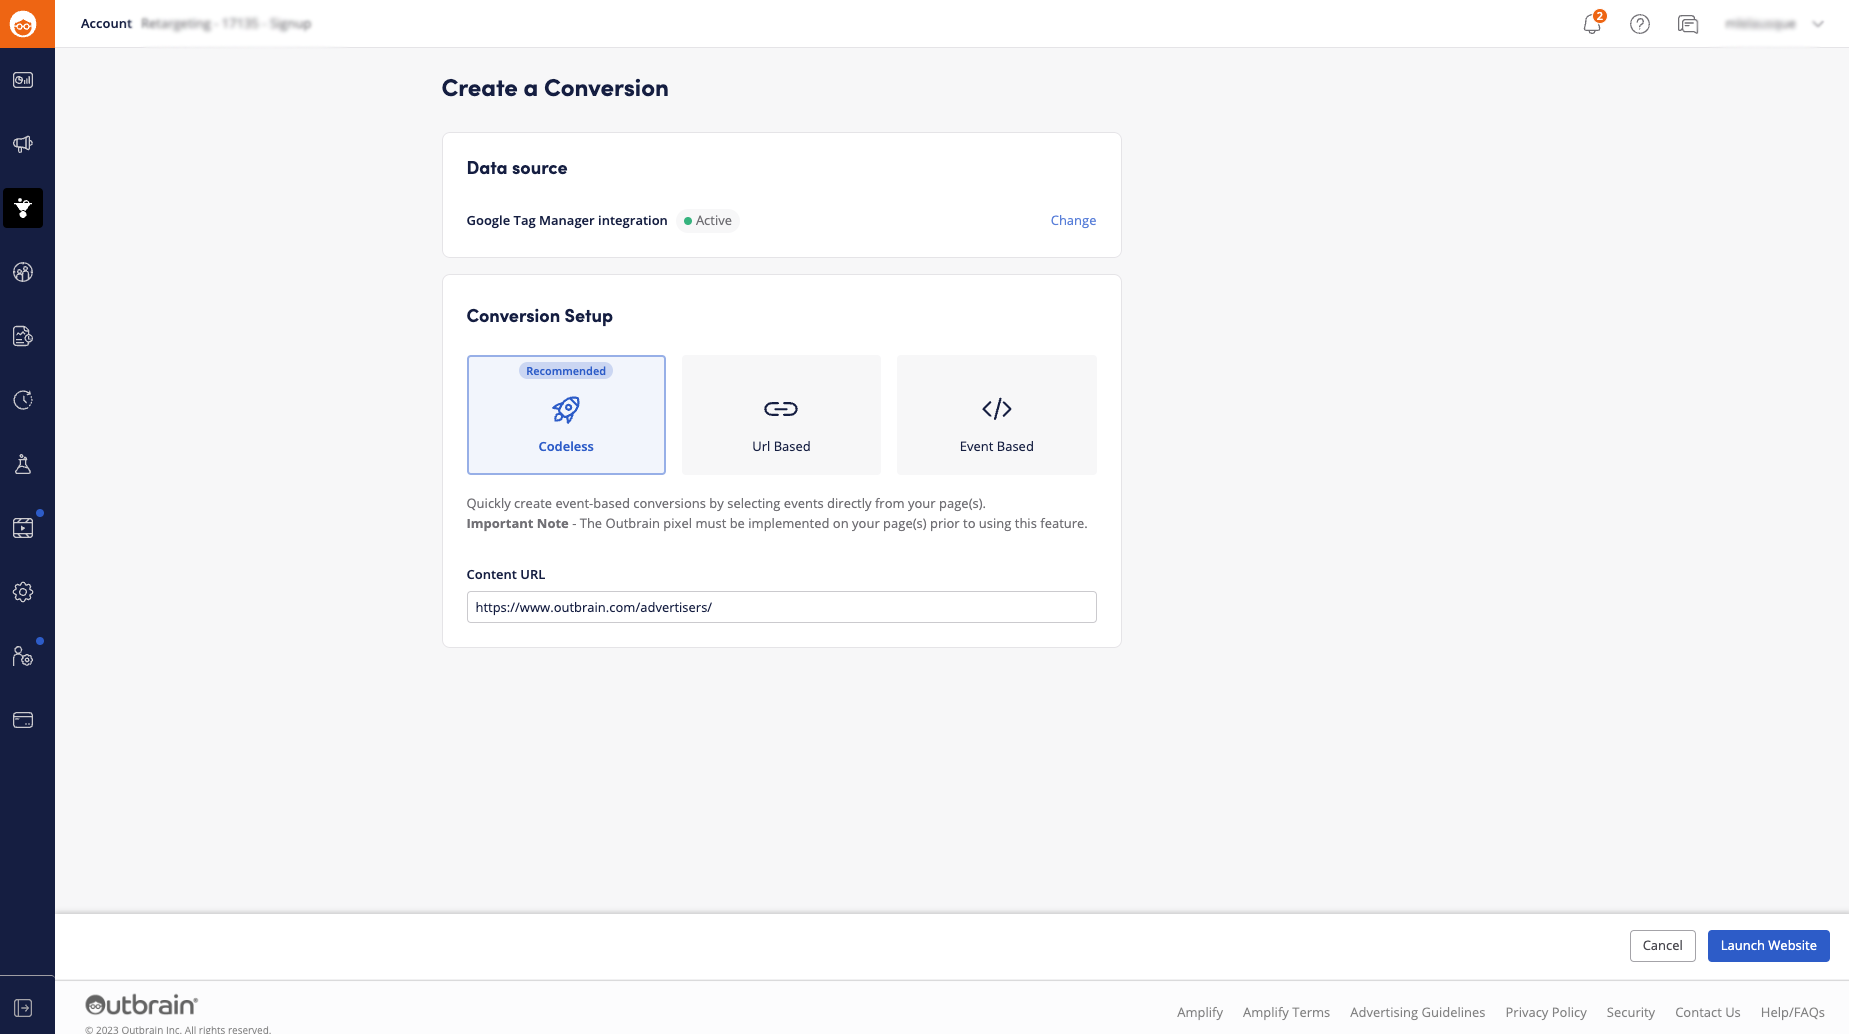Click the conversion funnel icon in sidebar
Image resolution: width=1849 pixels, height=1034 pixels.
[22, 208]
